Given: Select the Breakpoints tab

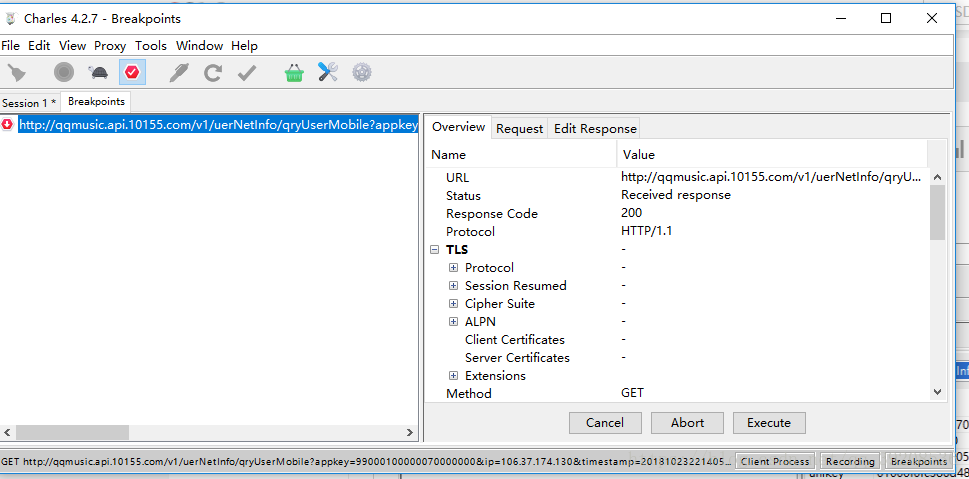Looking at the screenshot, I should coord(96,101).
